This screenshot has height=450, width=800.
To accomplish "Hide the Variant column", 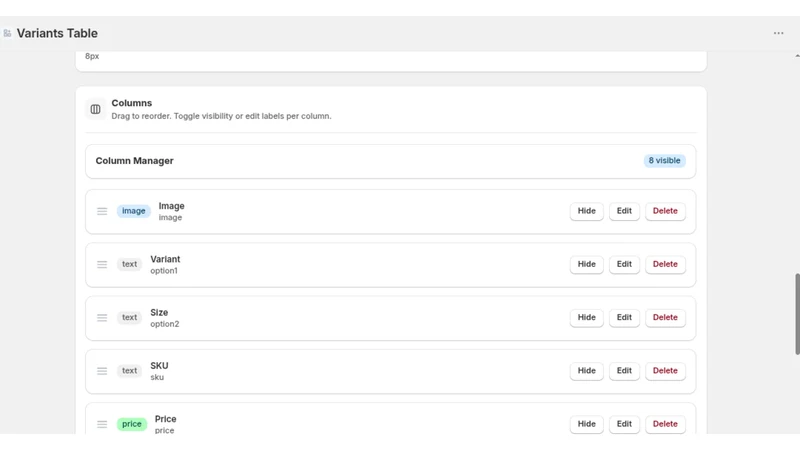I will pos(586,264).
